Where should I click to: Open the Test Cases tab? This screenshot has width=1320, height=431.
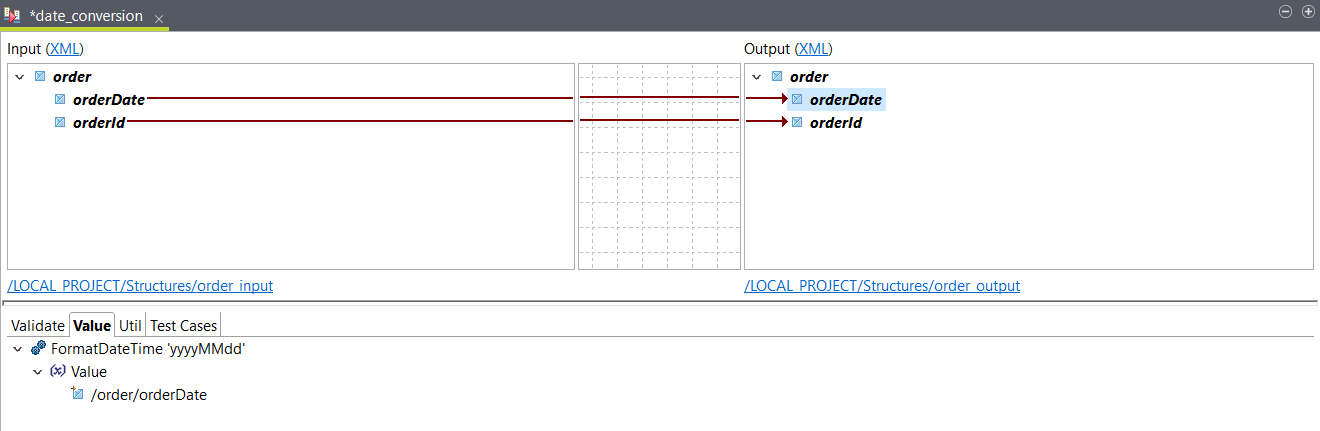tap(183, 325)
